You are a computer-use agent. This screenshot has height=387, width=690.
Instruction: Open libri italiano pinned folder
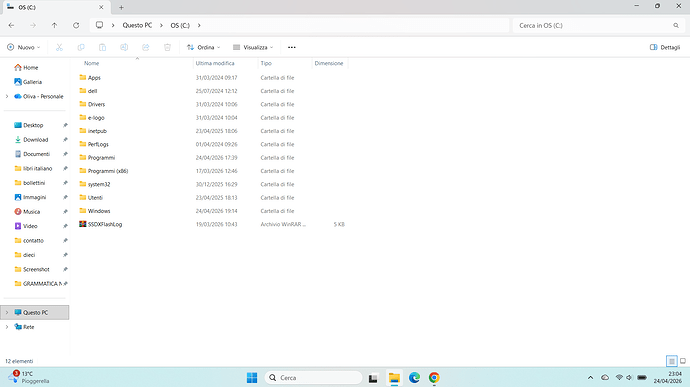coord(33,168)
